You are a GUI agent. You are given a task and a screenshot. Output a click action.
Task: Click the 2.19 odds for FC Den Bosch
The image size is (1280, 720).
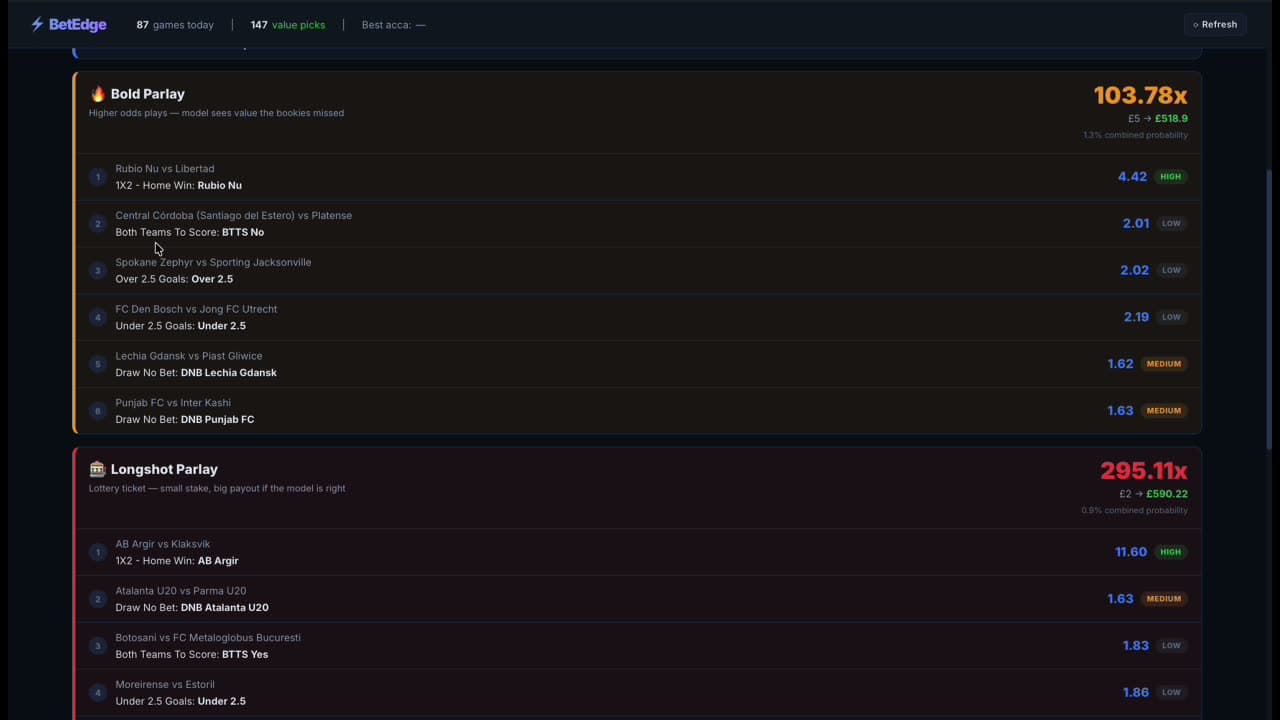(1136, 317)
